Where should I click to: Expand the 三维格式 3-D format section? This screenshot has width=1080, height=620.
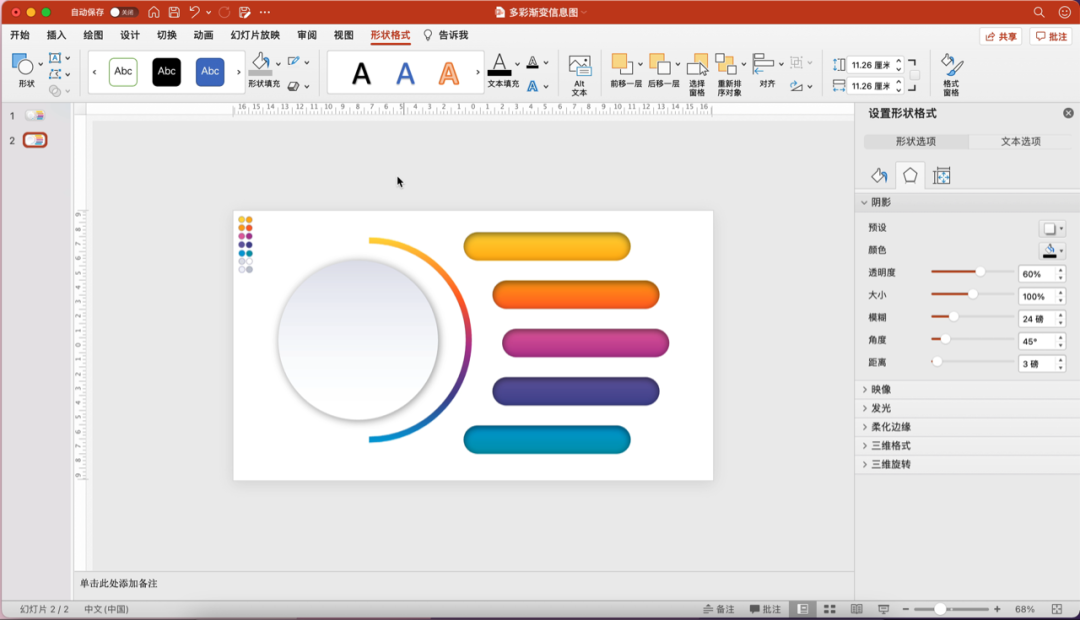point(890,446)
